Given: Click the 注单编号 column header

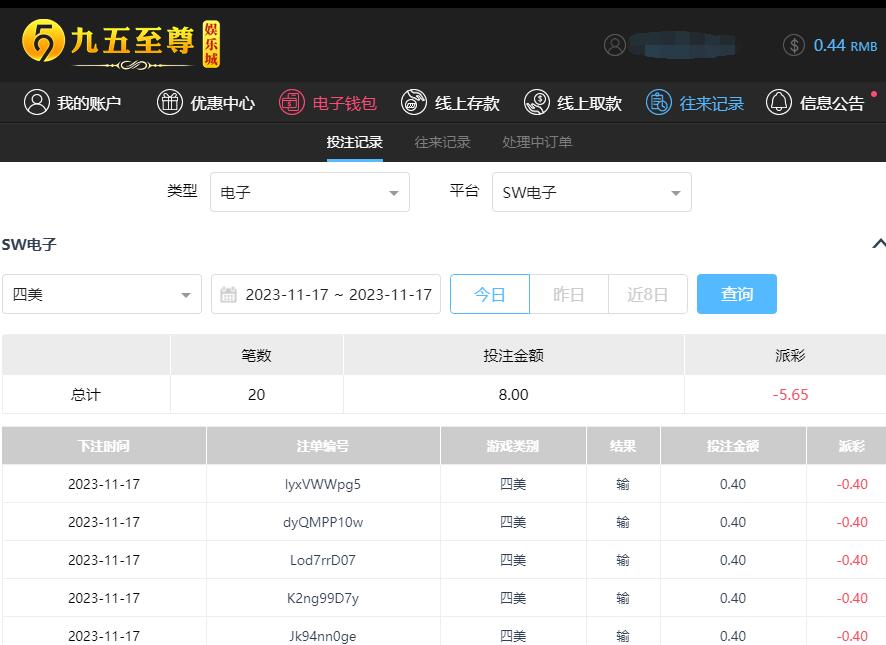Looking at the screenshot, I should pyautogui.click(x=323, y=446).
